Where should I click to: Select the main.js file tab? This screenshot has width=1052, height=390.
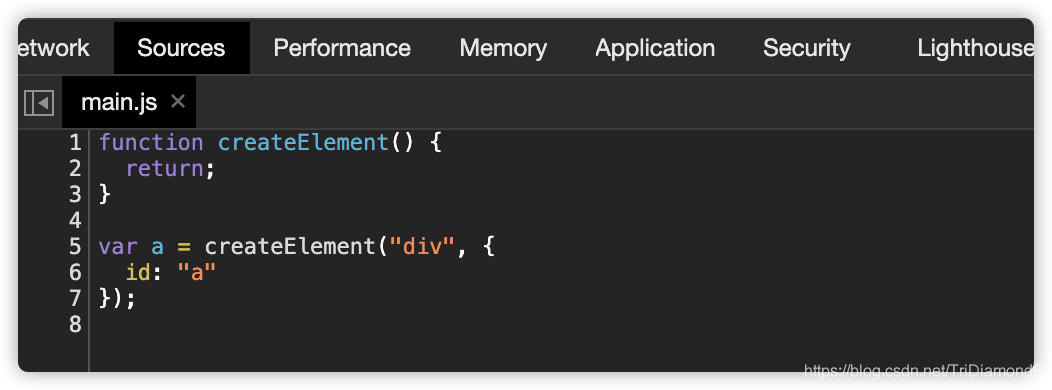pos(119,102)
